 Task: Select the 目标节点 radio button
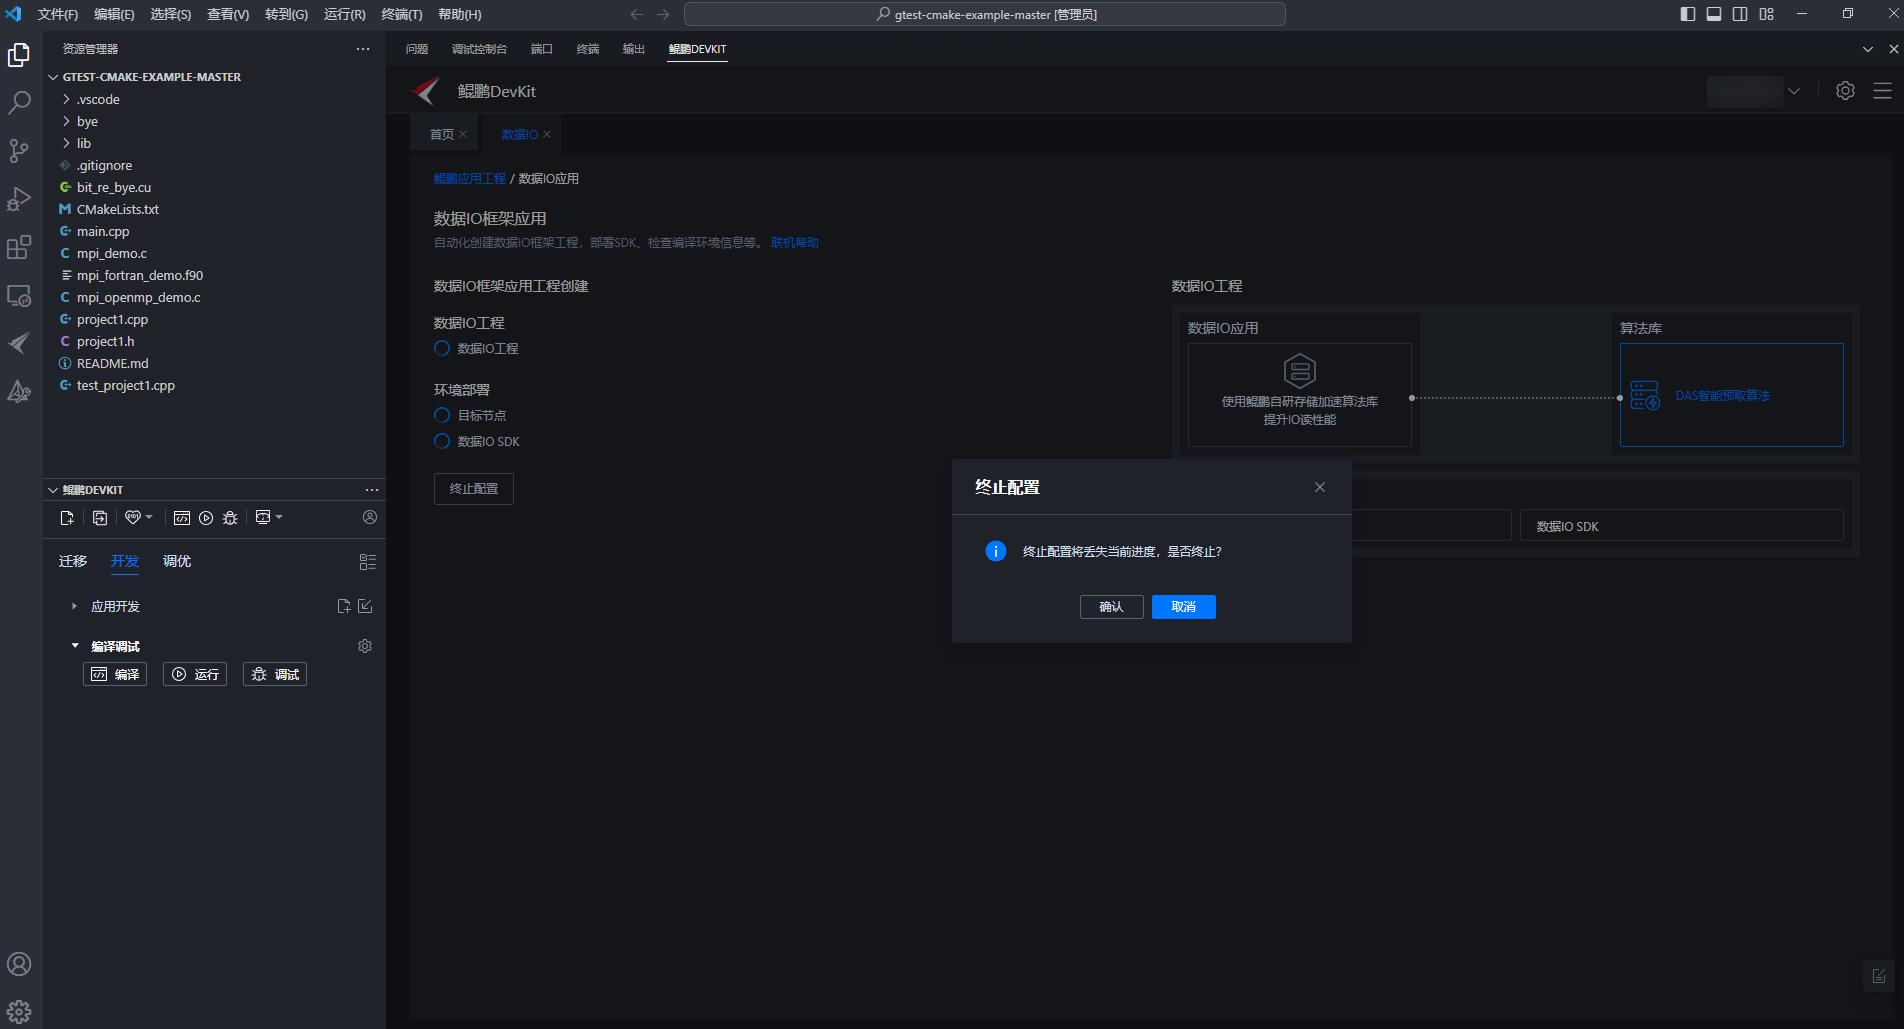click(442, 415)
